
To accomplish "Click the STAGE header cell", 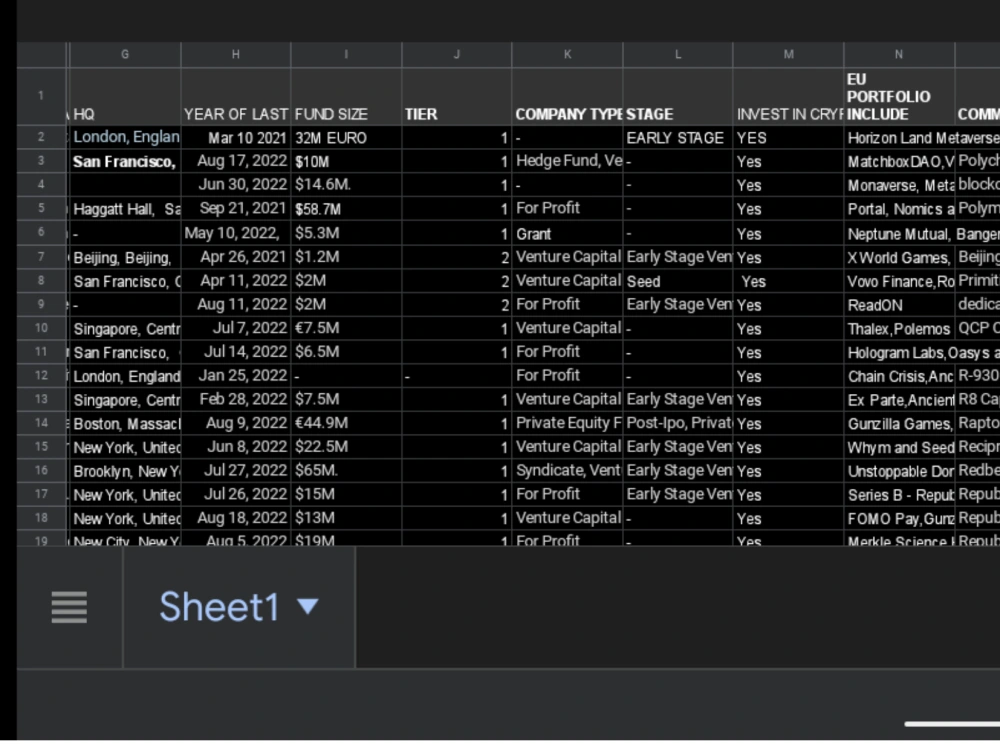I will tap(677, 97).
